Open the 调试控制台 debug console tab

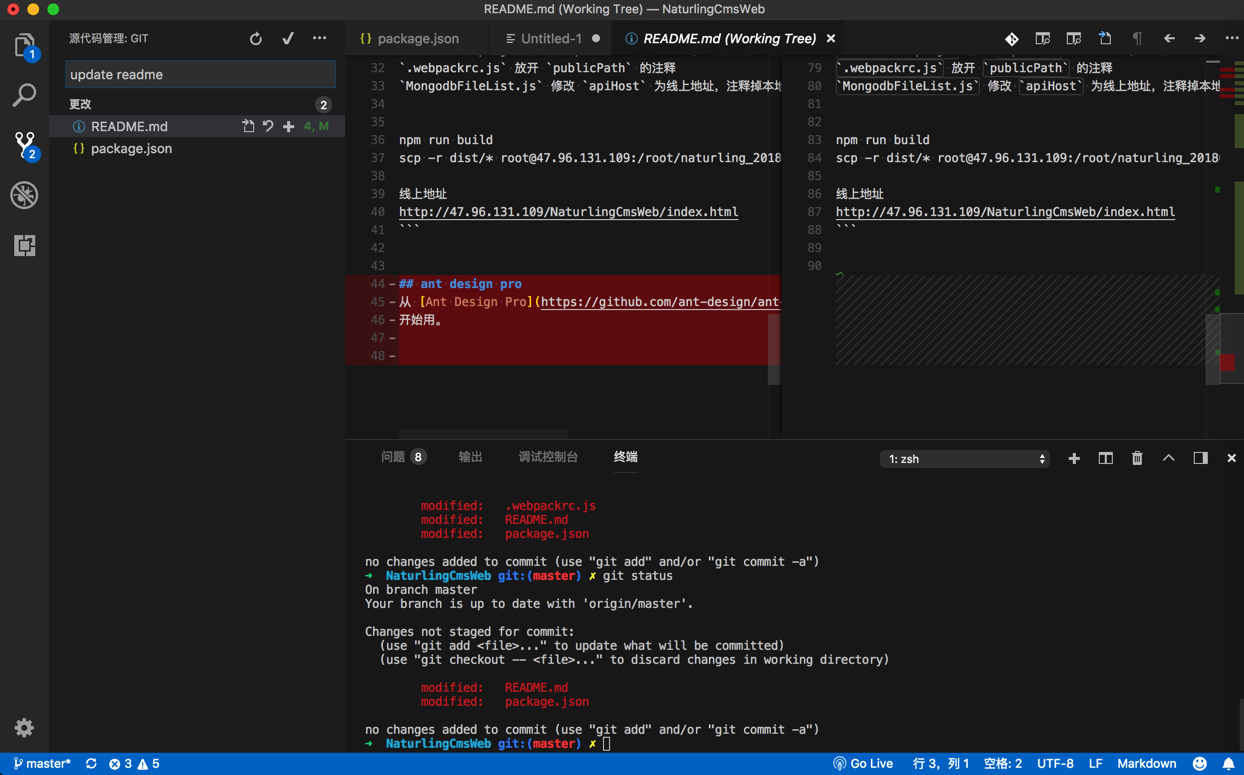(x=548, y=457)
